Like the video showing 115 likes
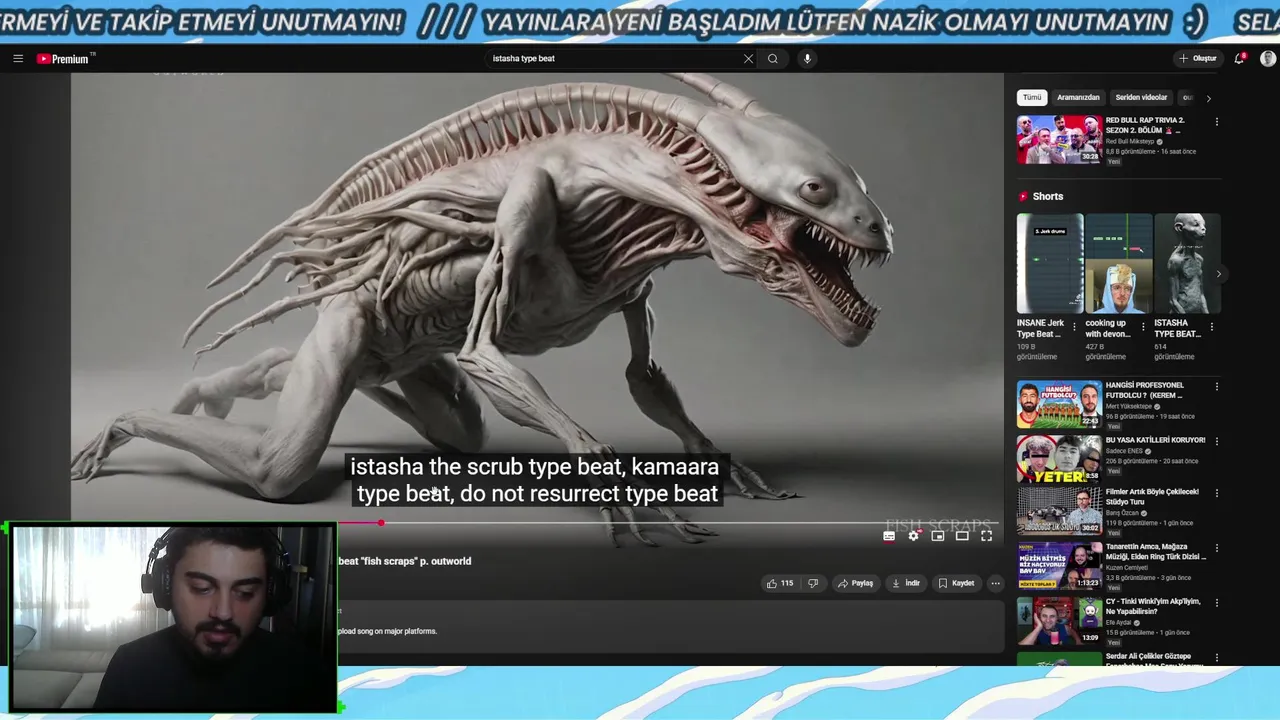Screen dimensions: 1280x720 coord(780,583)
